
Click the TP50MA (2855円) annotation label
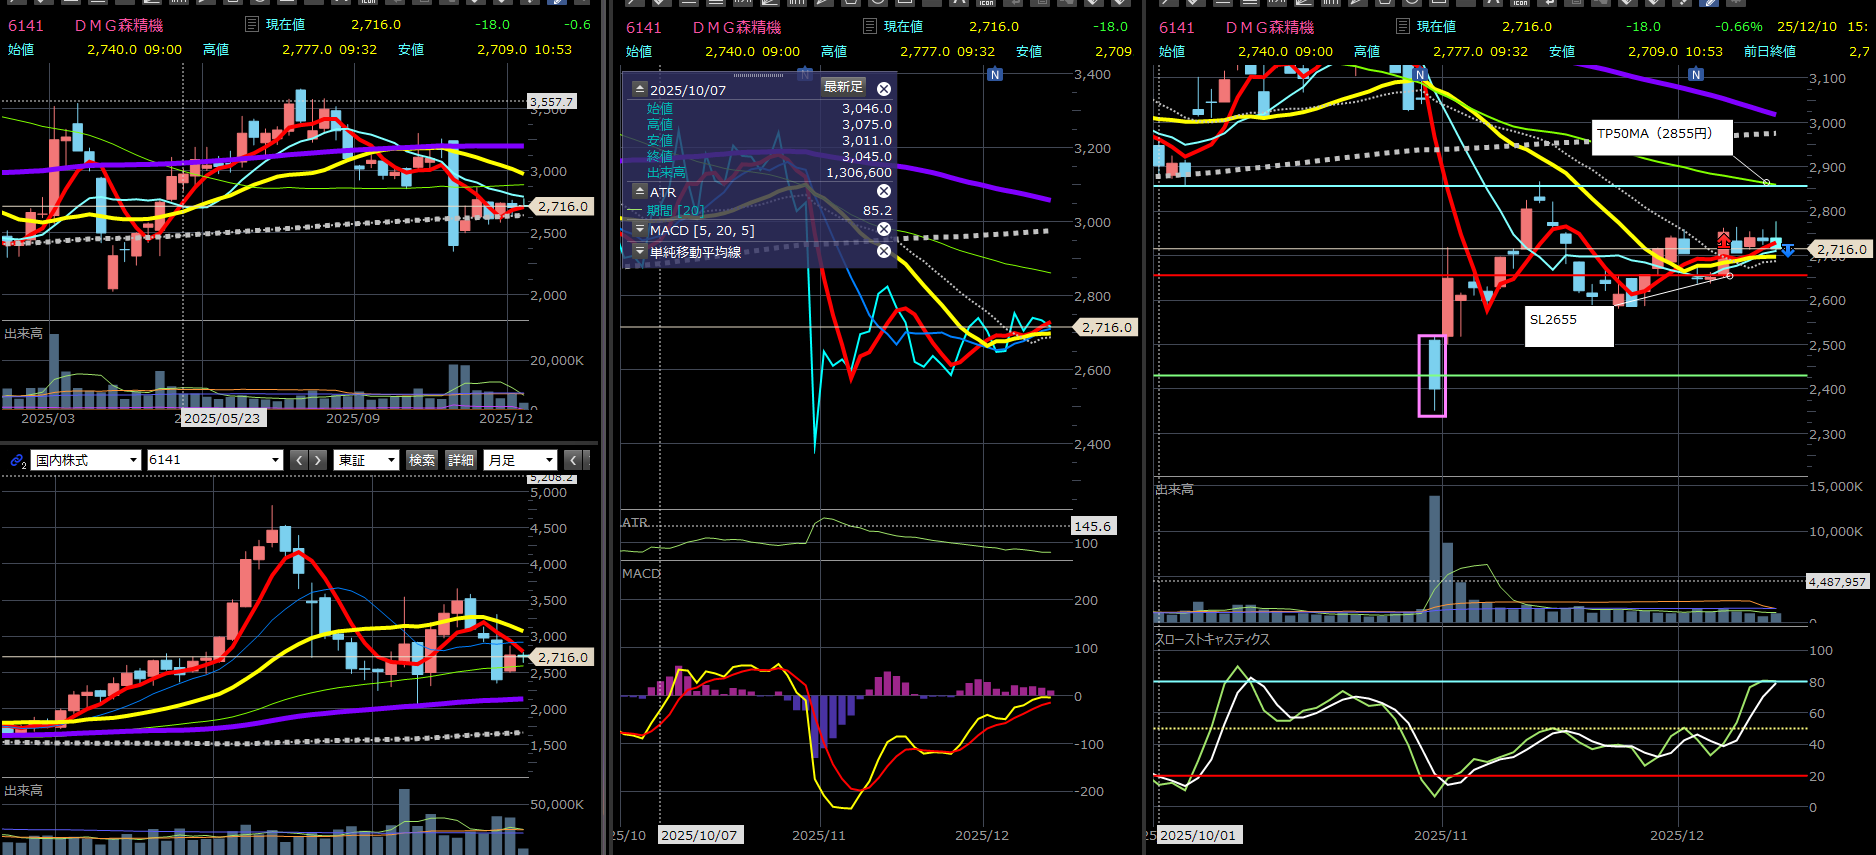click(1661, 135)
